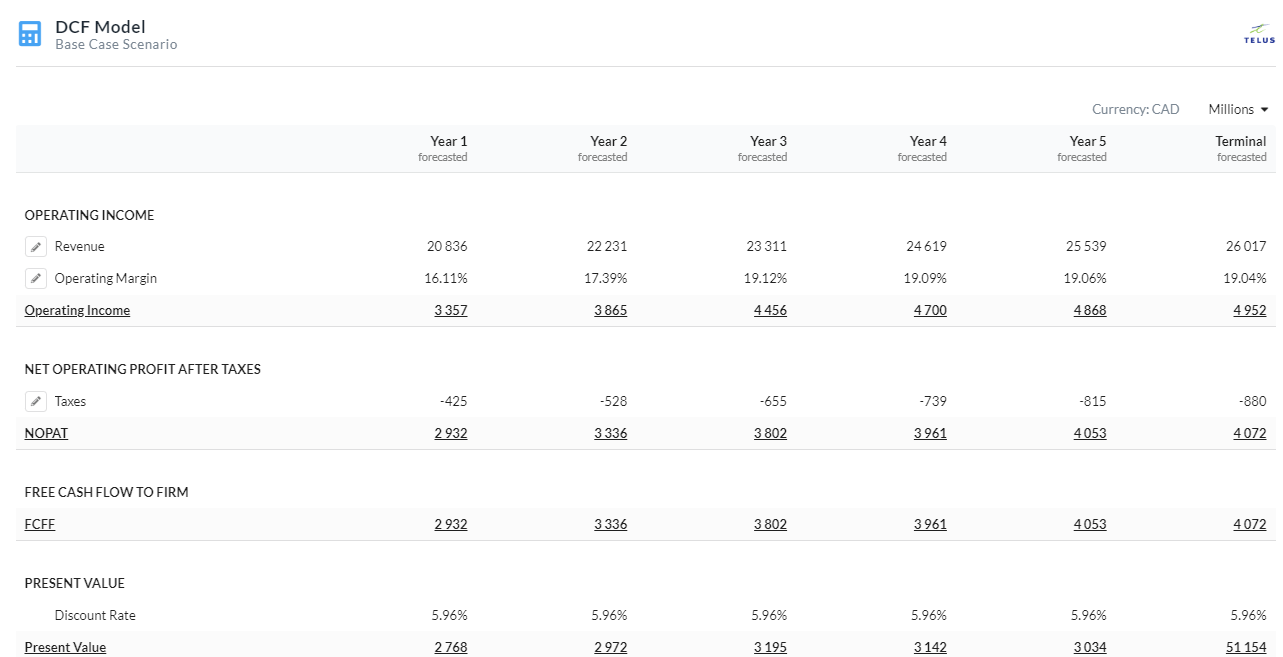Click the TELUS company logo
Viewport: 1283px width, 657px height.
point(1259,34)
